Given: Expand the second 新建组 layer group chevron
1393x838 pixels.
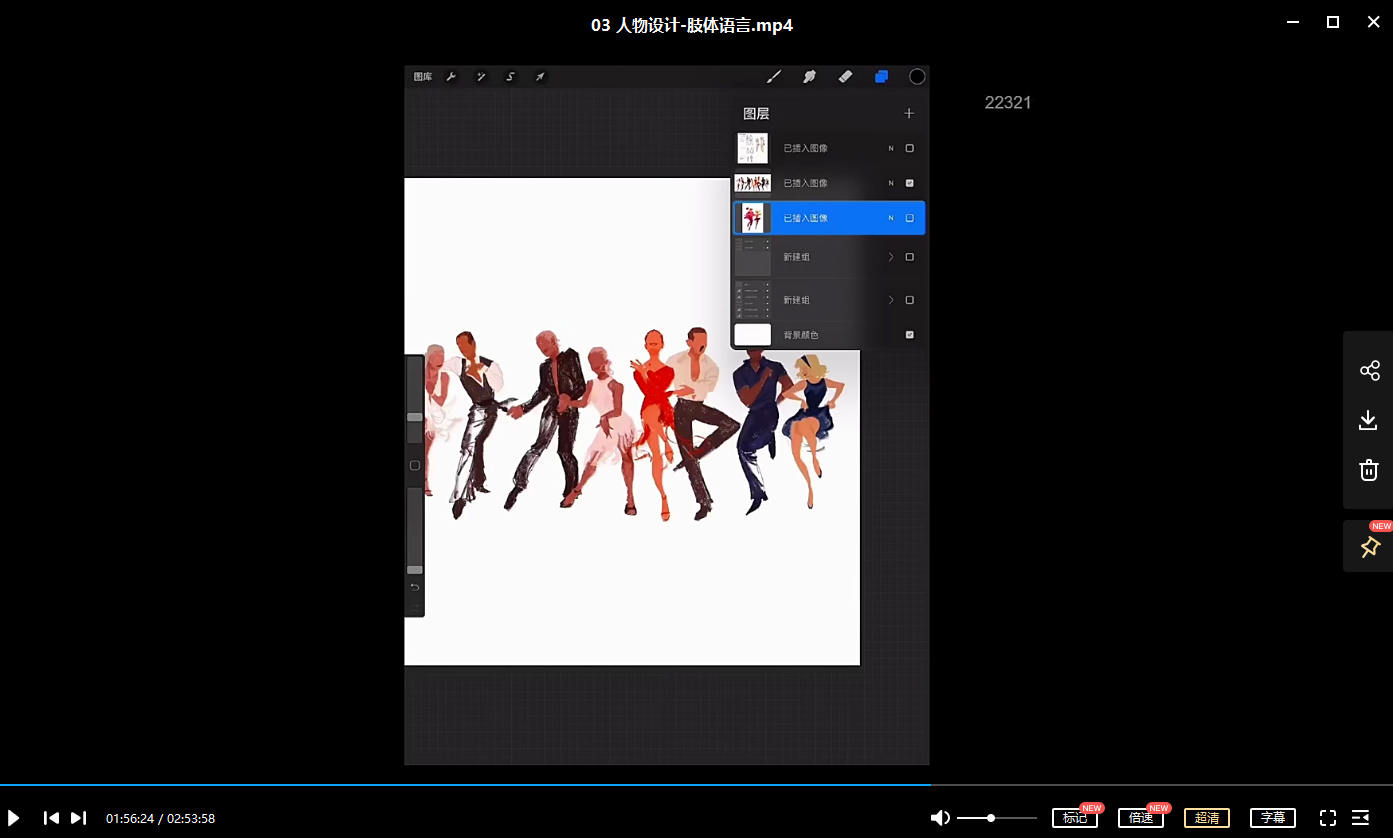Looking at the screenshot, I should [x=890, y=300].
